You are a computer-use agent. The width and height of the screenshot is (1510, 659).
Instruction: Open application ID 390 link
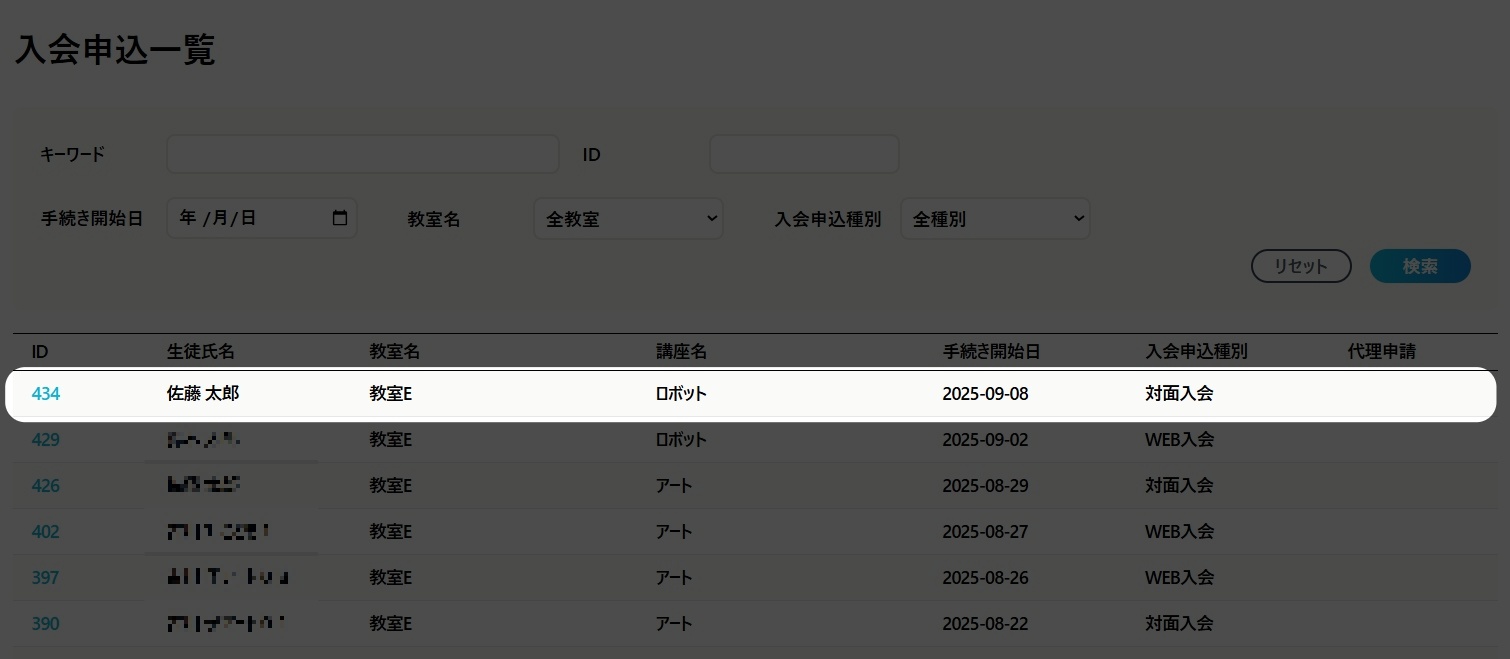(46, 624)
